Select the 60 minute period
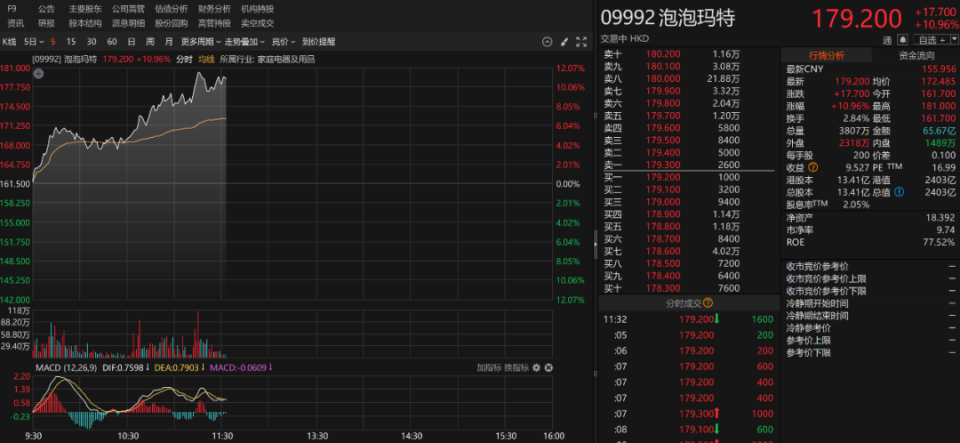The height and width of the screenshot is (443, 960). pyautogui.click(x=111, y=42)
